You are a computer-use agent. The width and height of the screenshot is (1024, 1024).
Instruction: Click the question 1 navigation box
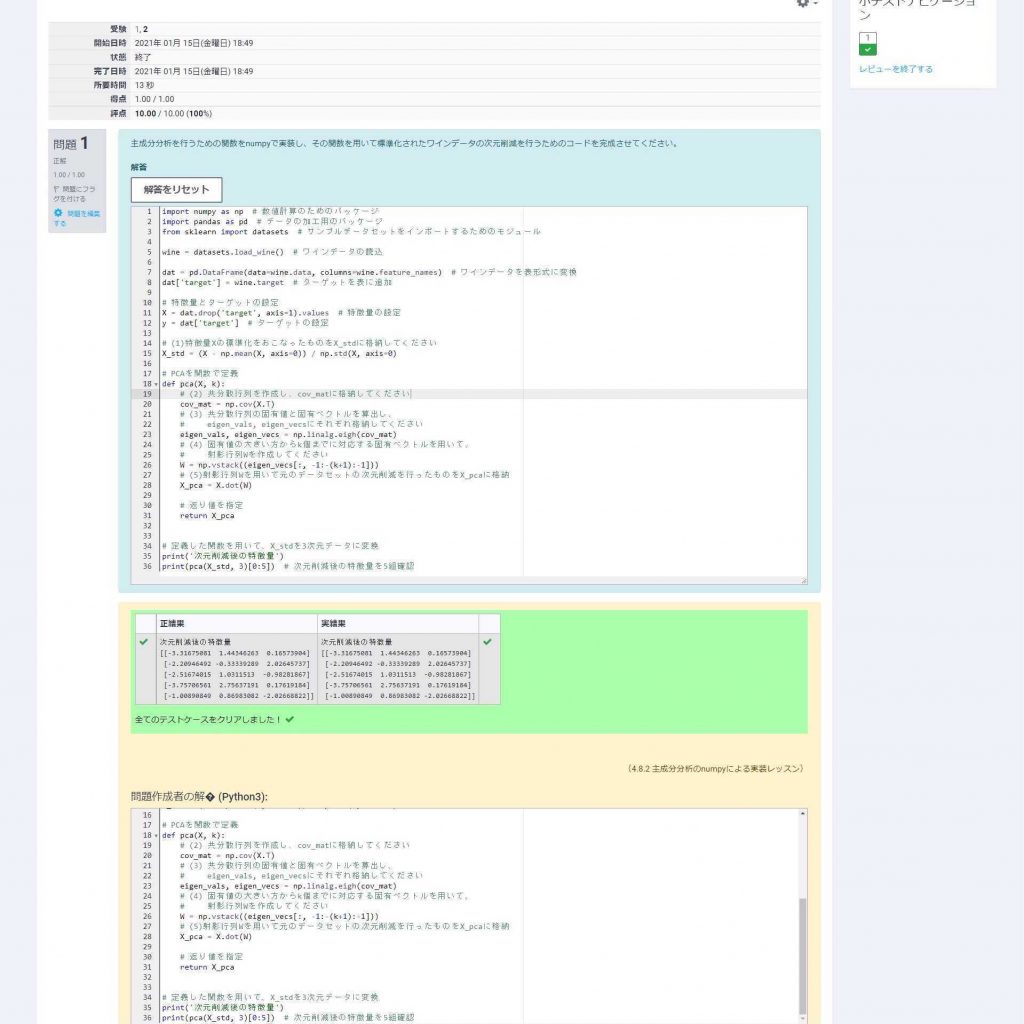click(x=868, y=43)
